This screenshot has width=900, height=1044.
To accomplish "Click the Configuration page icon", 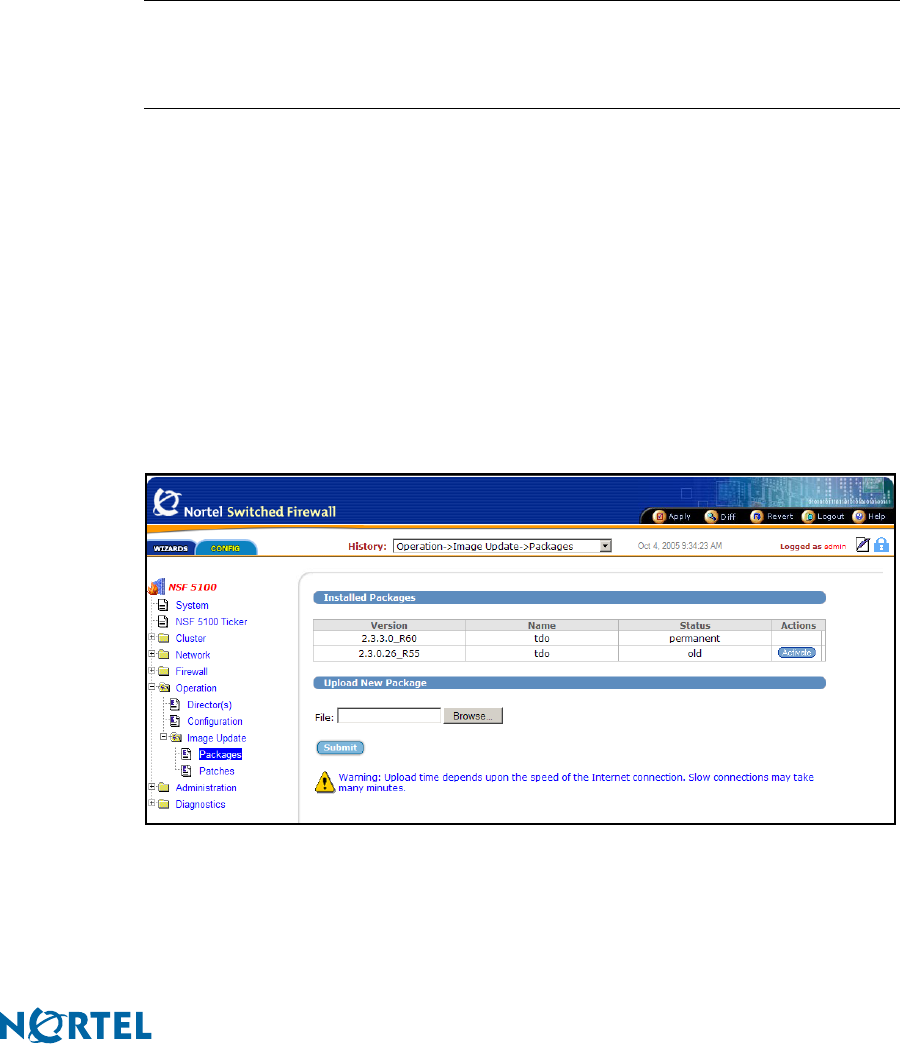I will pyautogui.click(x=175, y=721).
